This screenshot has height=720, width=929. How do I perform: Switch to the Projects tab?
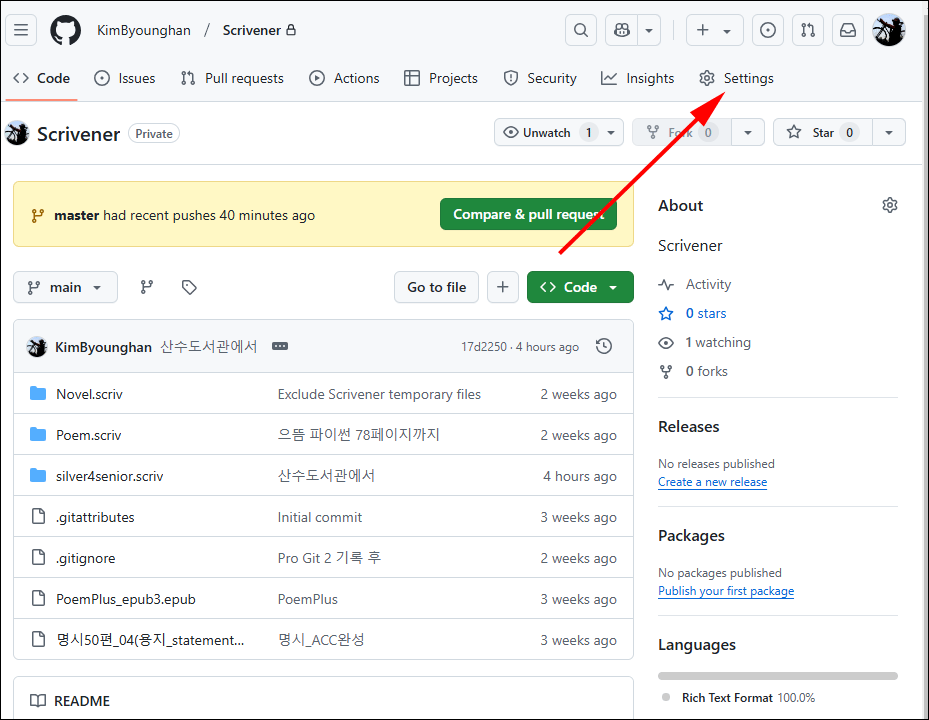pyautogui.click(x=441, y=78)
